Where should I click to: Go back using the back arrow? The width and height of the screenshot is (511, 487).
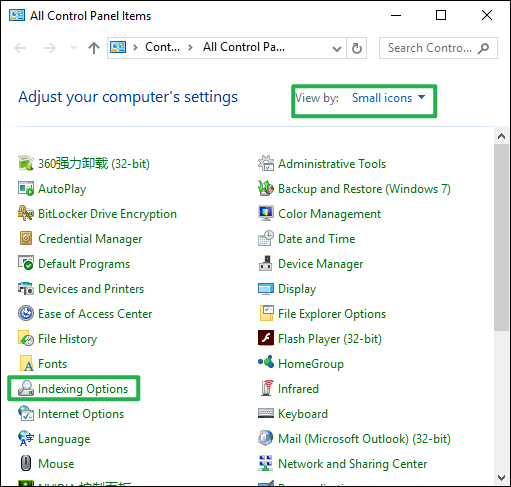(x=20, y=48)
